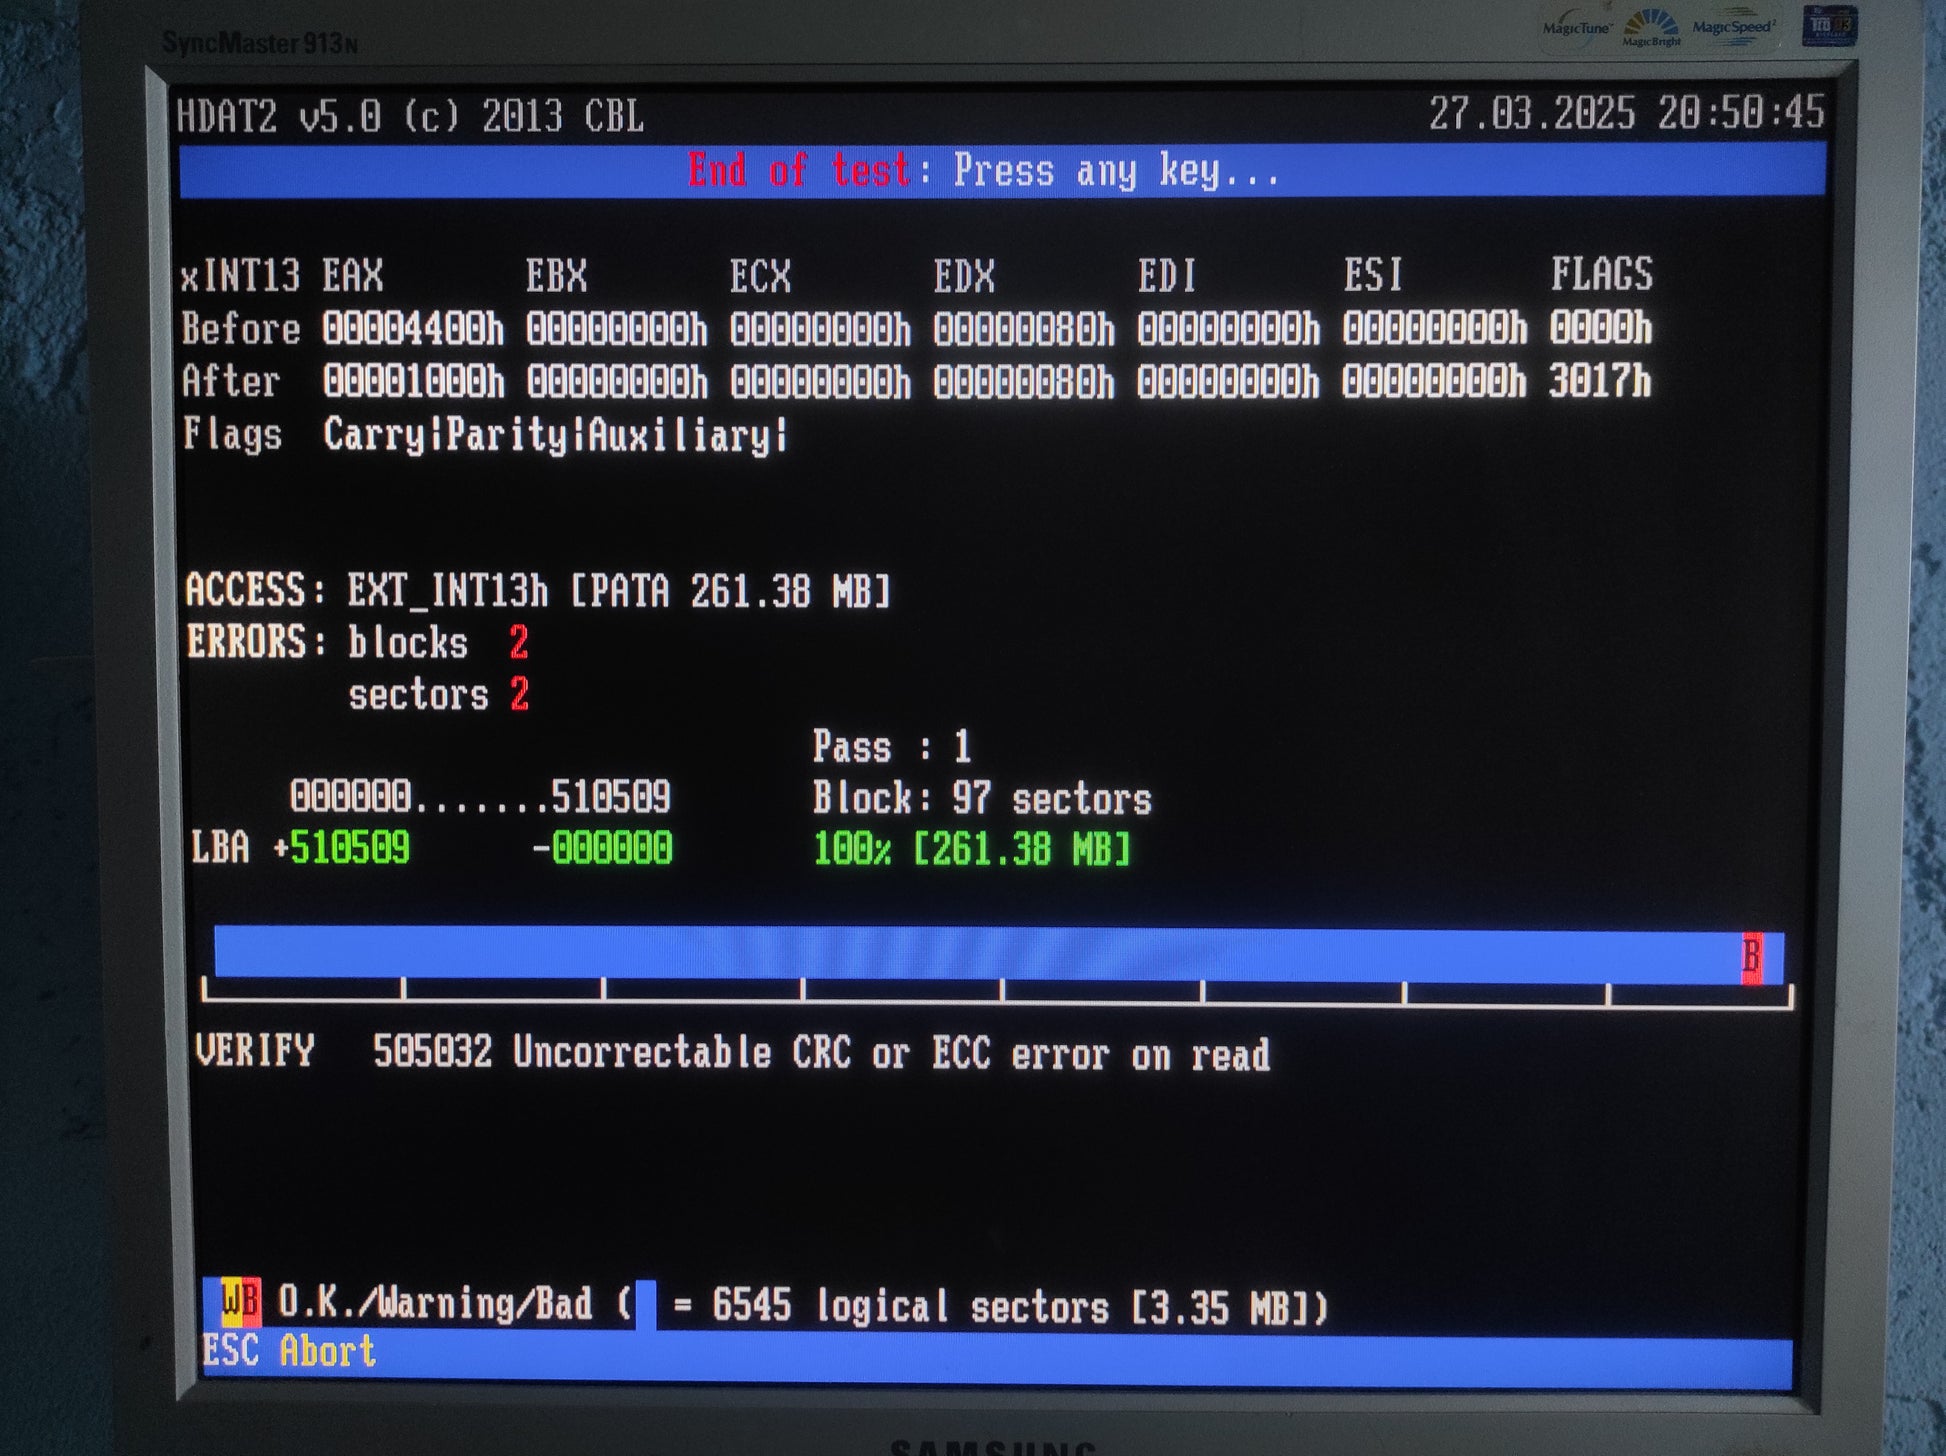Click the date and time display
The width and height of the screenshot is (1946, 1456).
(x=1626, y=113)
